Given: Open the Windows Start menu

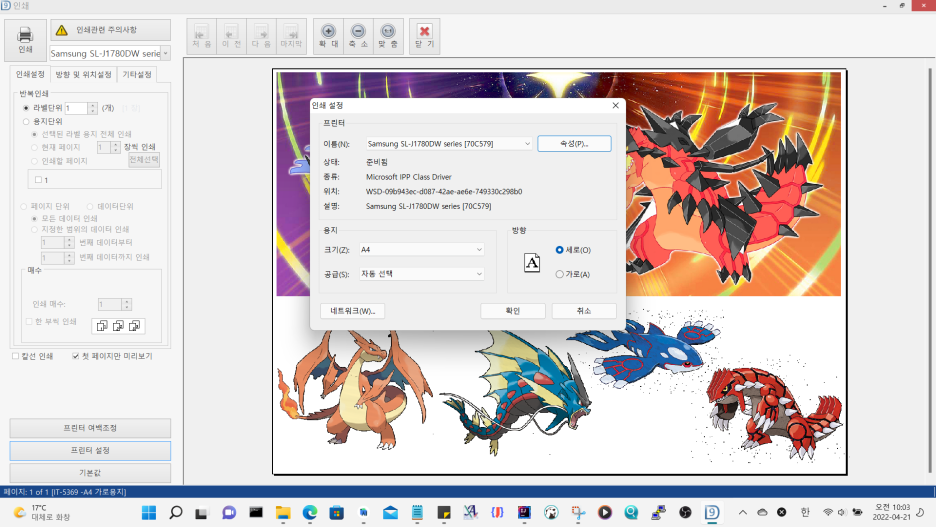Looking at the screenshot, I should 149,512.
